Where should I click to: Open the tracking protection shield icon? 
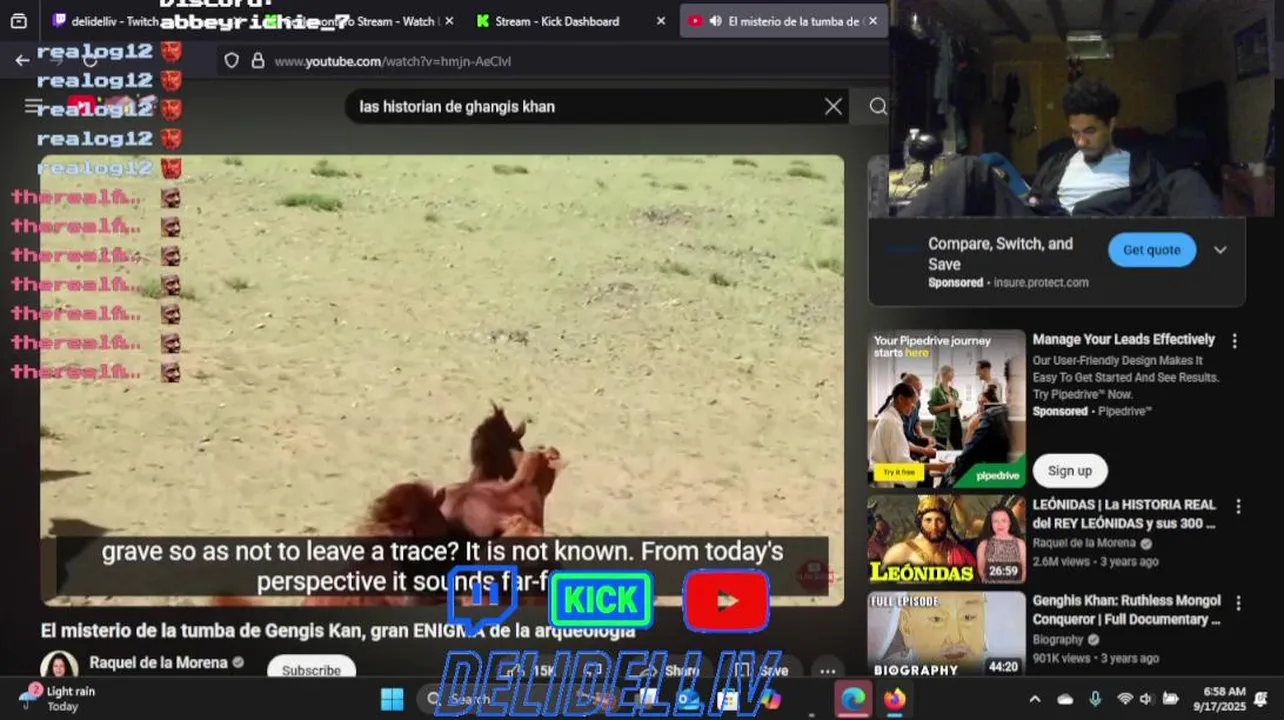pos(232,61)
